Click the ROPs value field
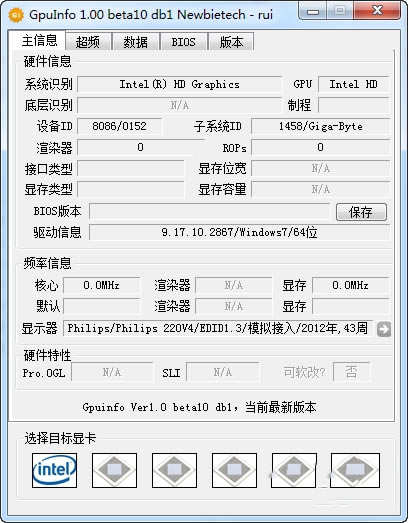Viewport: 408px width, 523px height. coord(320,147)
